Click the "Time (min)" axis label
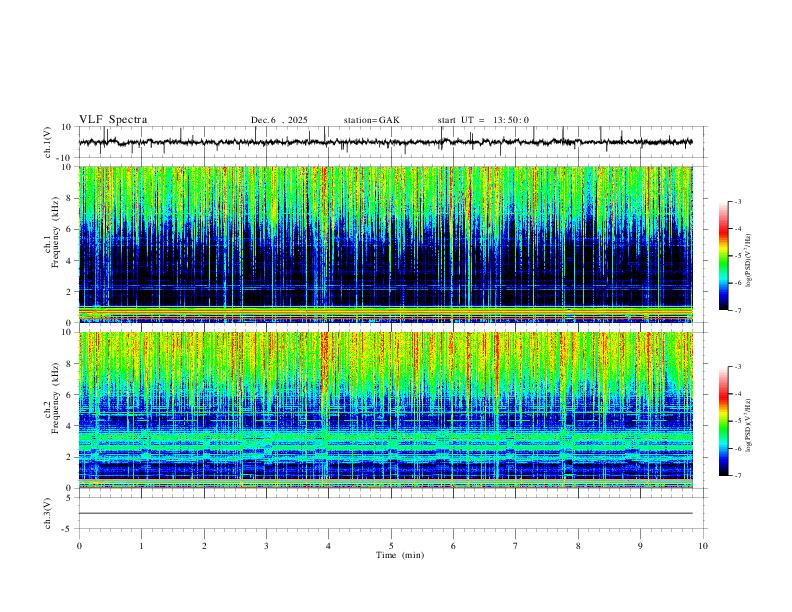792x612 pixels. coord(400,555)
